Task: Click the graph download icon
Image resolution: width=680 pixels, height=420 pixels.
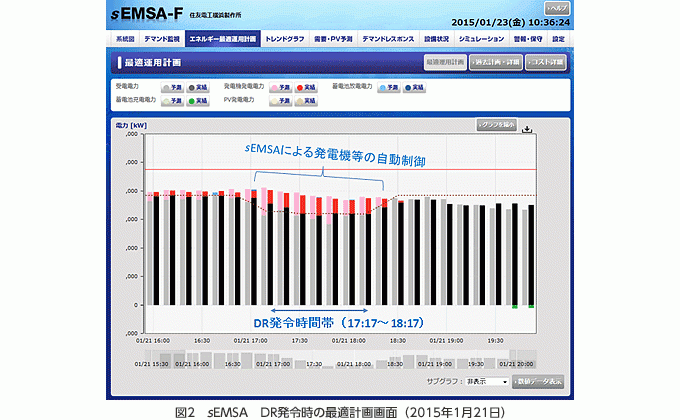Action: (x=527, y=129)
